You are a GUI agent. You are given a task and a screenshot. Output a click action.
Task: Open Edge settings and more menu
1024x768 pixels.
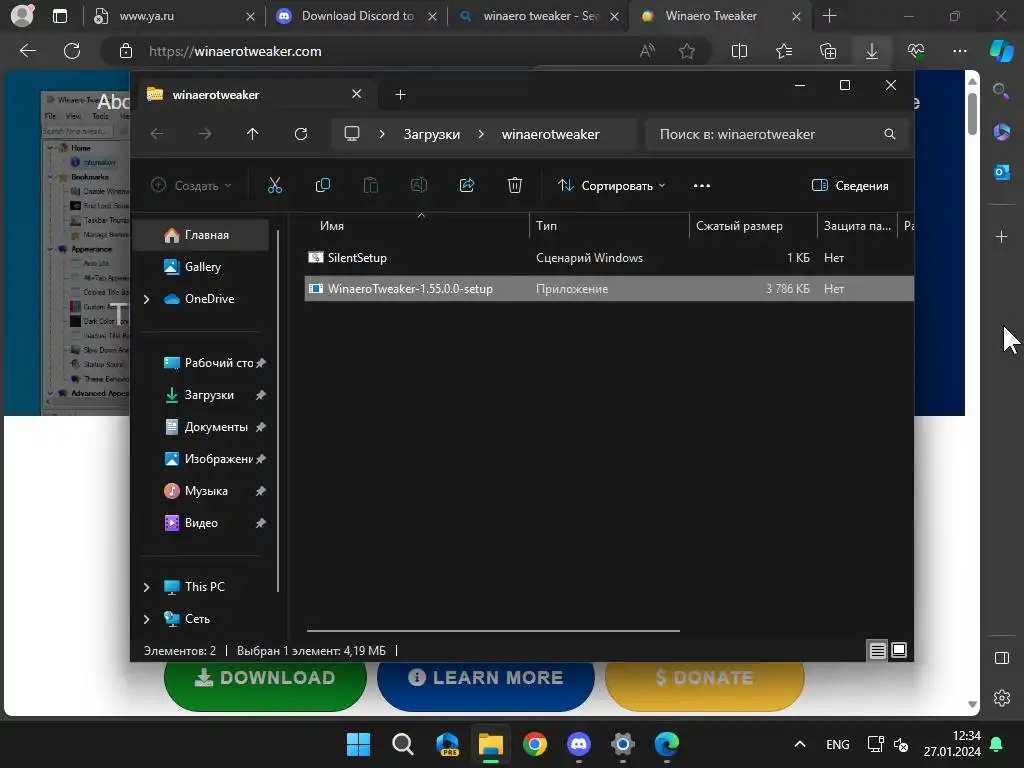[959, 51]
